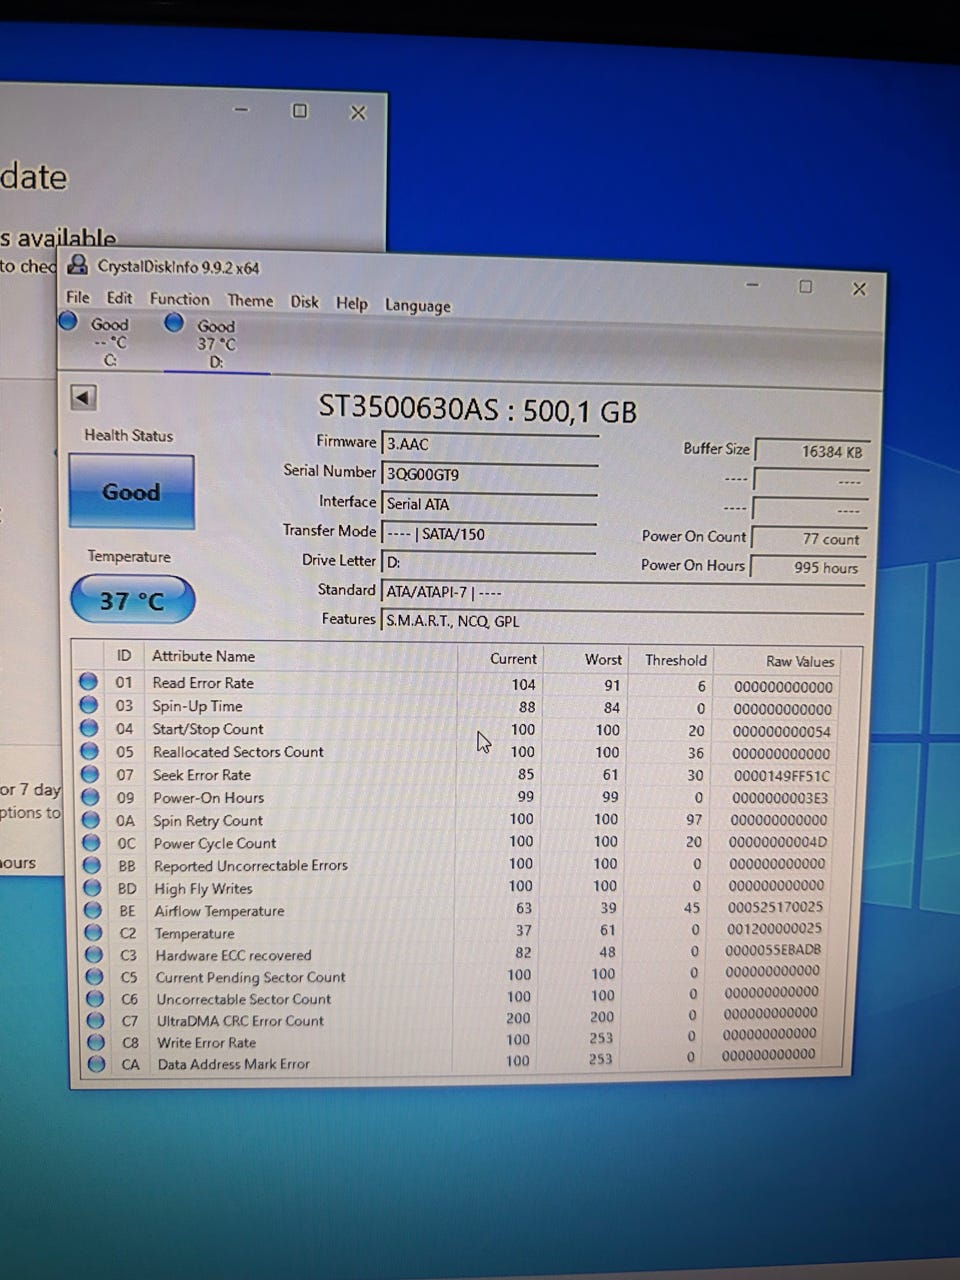Click status icon for Data Address Mark Error
The image size is (960, 1280).
pyautogui.click(x=97, y=1063)
